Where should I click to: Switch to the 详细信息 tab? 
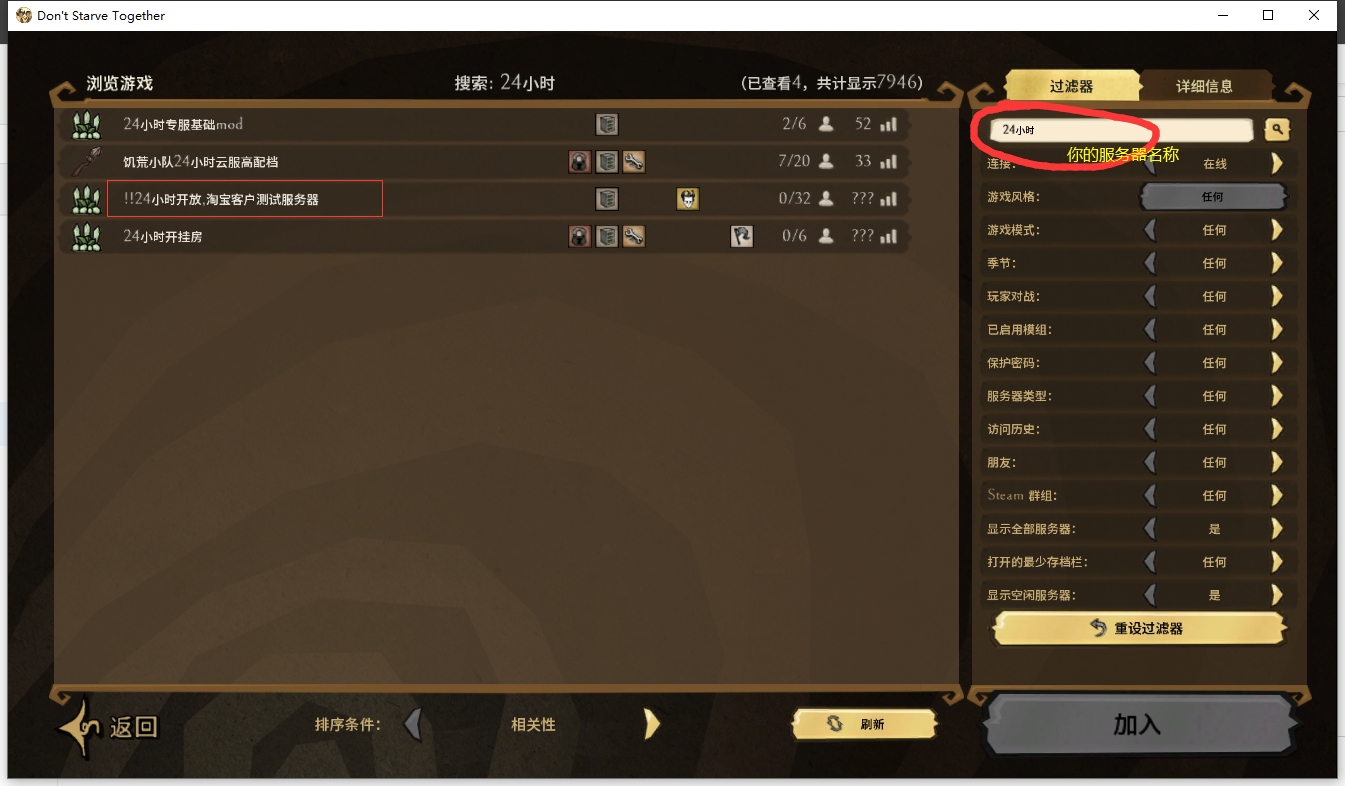1205,86
